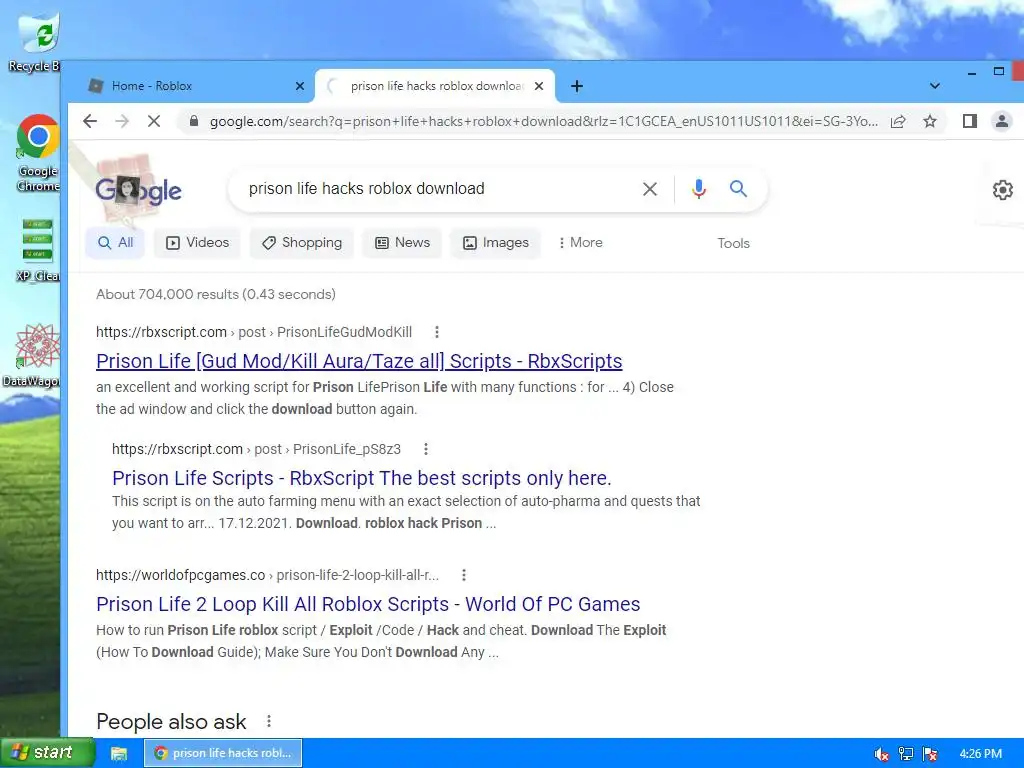This screenshot has width=1024, height=768.
Task: Open Prison Life 2 Loop Kill All link
Action: [x=368, y=604]
